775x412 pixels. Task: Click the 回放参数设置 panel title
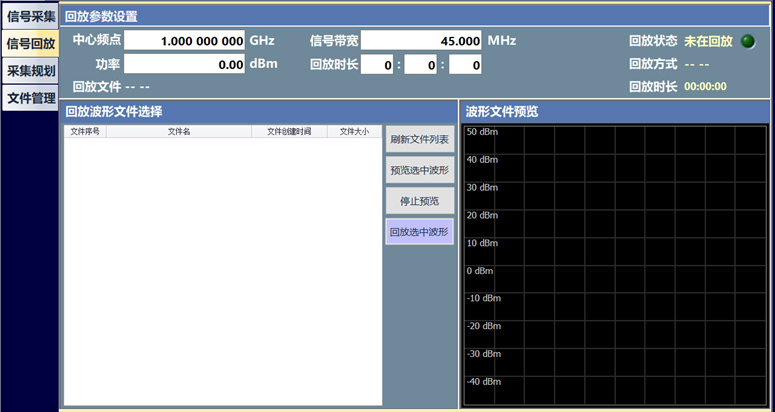point(101,17)
